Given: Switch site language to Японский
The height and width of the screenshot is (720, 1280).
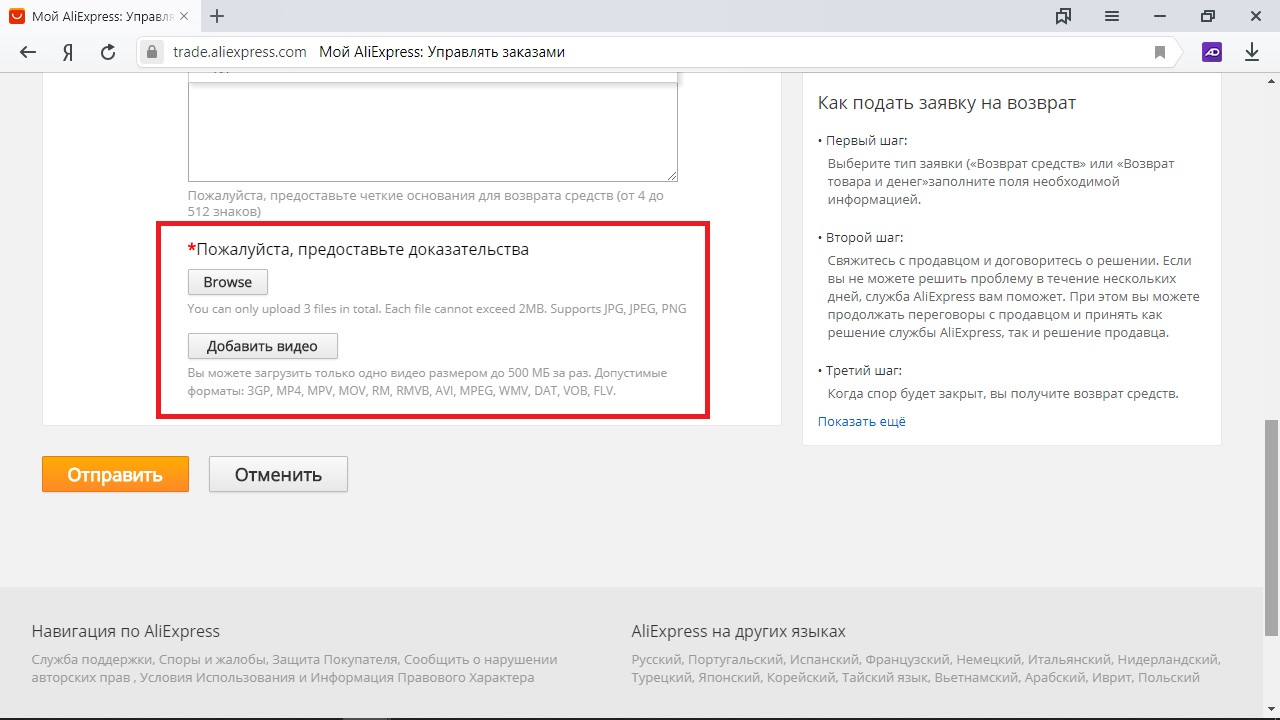Looking at the screenshot, I should click(x=728, y=678).
